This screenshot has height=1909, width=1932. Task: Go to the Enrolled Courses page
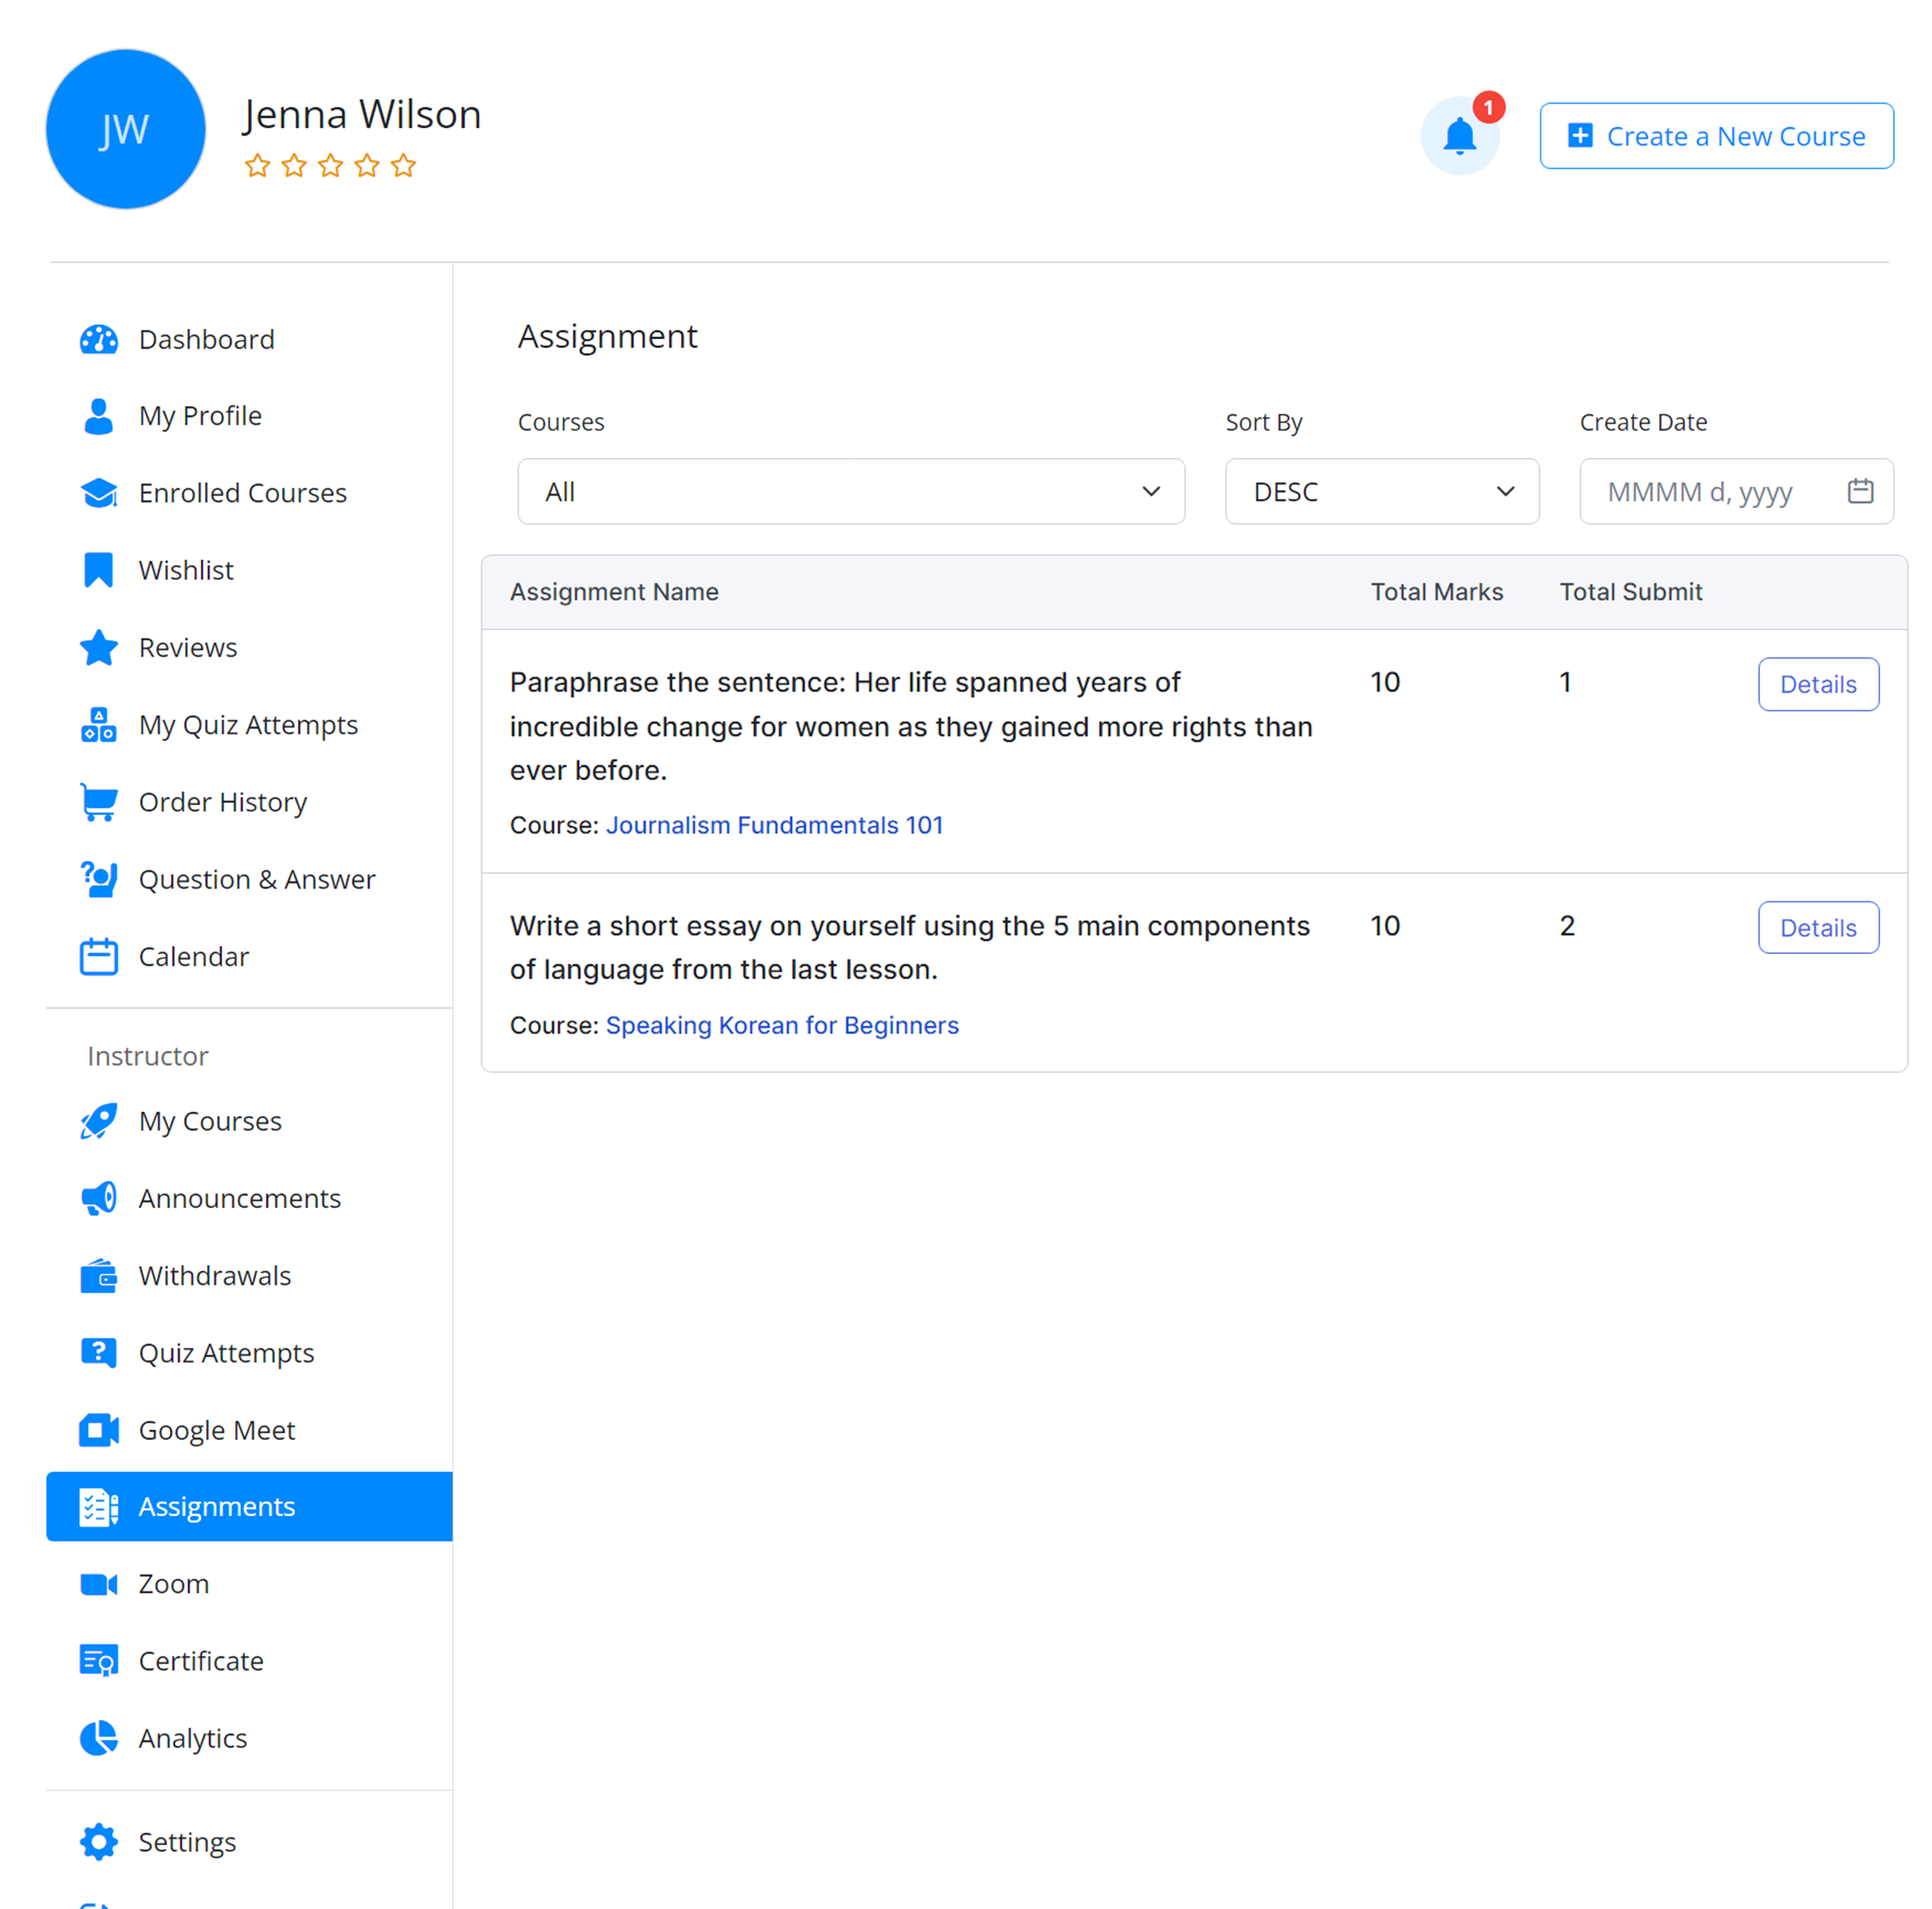[242, 493]
